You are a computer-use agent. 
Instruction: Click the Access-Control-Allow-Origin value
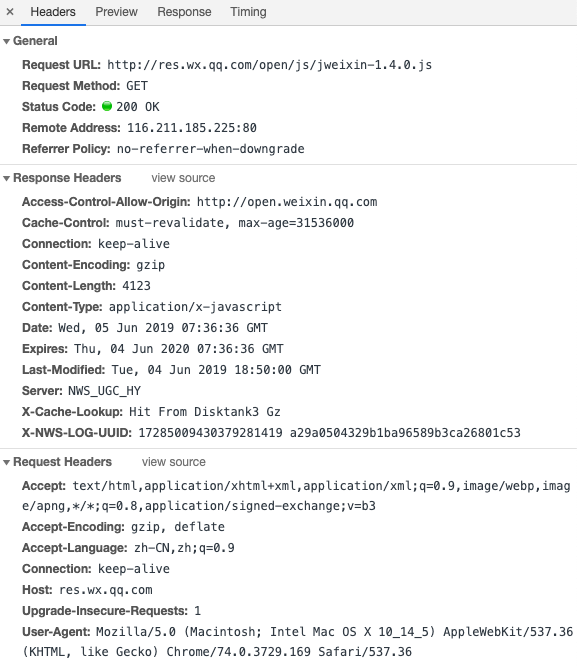[287, 202]
